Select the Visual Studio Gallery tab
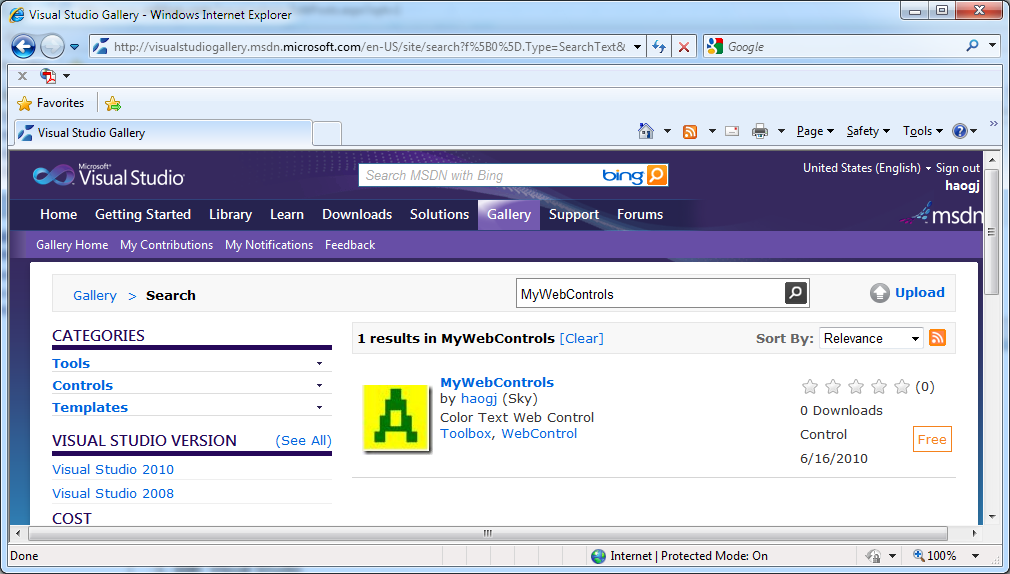Screen dimensions: 1010x574 click(164, 133)
